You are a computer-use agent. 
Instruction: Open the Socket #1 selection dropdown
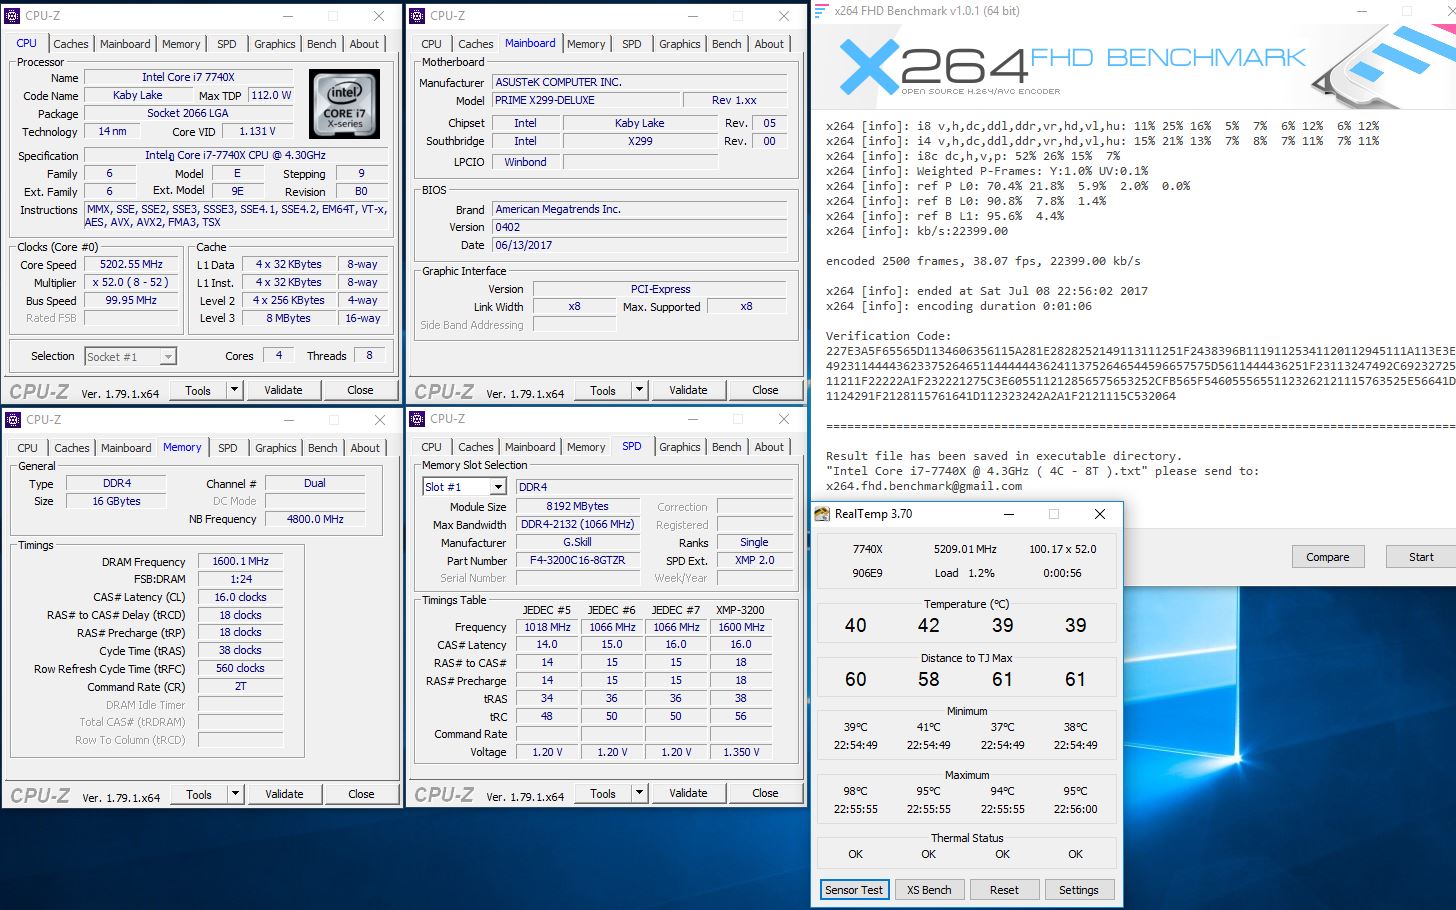coord(168,357)
